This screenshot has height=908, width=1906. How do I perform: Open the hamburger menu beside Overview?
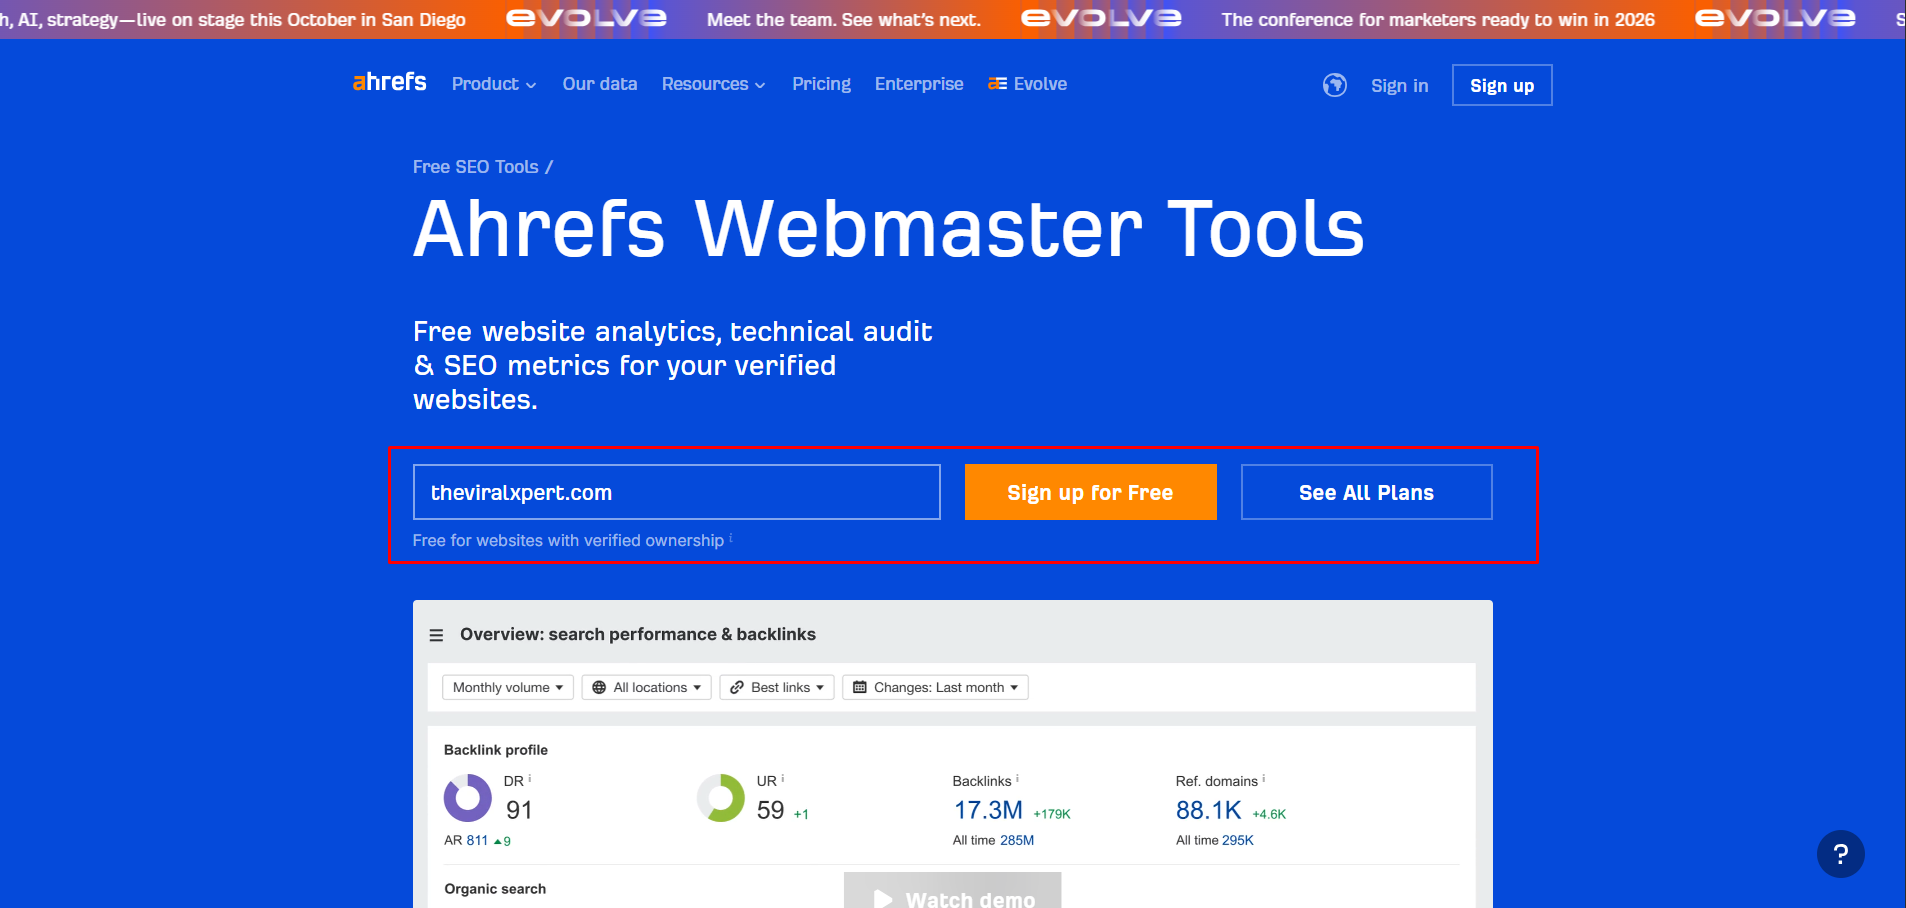pos(436,635)
